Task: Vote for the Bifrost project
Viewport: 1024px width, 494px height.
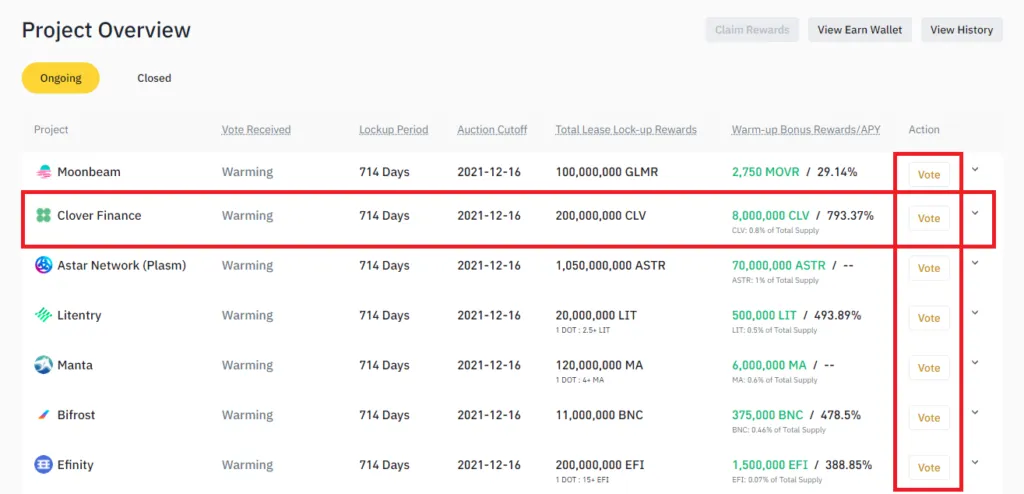Action: [x=929, y=418]
